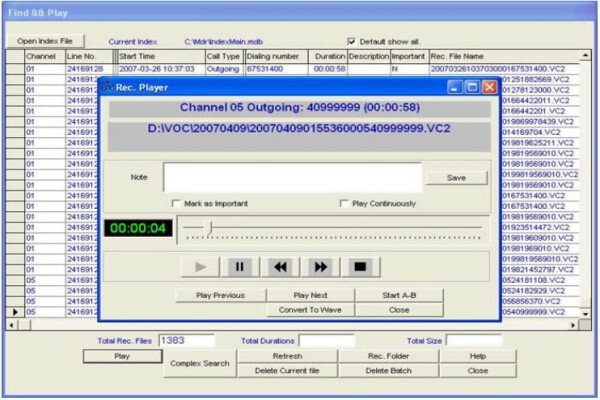Toggle Play Continuously checkbox

click(344, 204)
